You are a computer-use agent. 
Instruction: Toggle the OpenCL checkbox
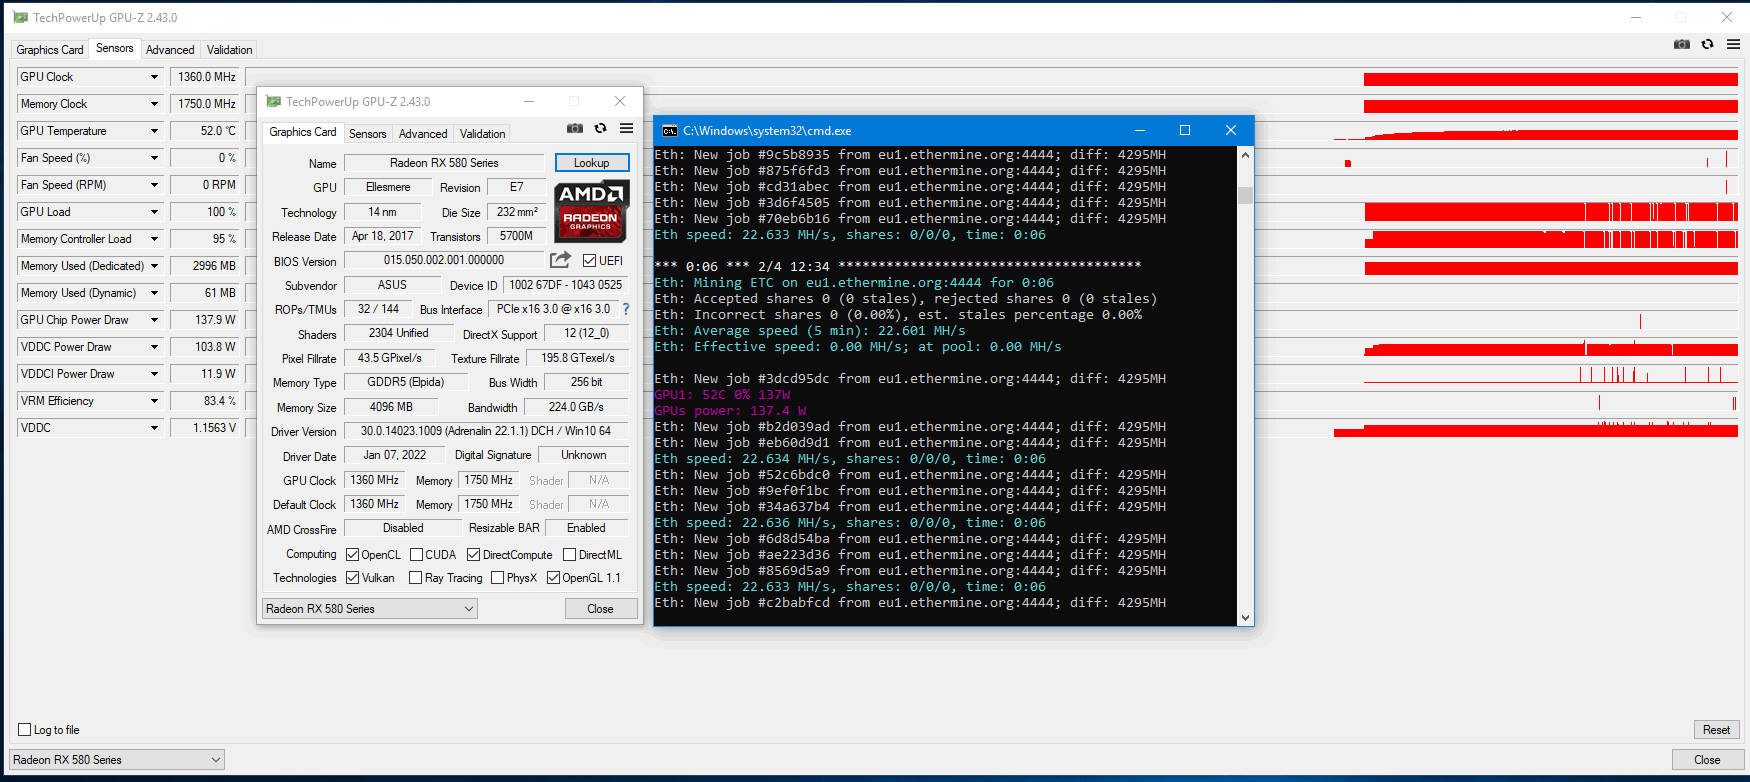click(352, 555)
